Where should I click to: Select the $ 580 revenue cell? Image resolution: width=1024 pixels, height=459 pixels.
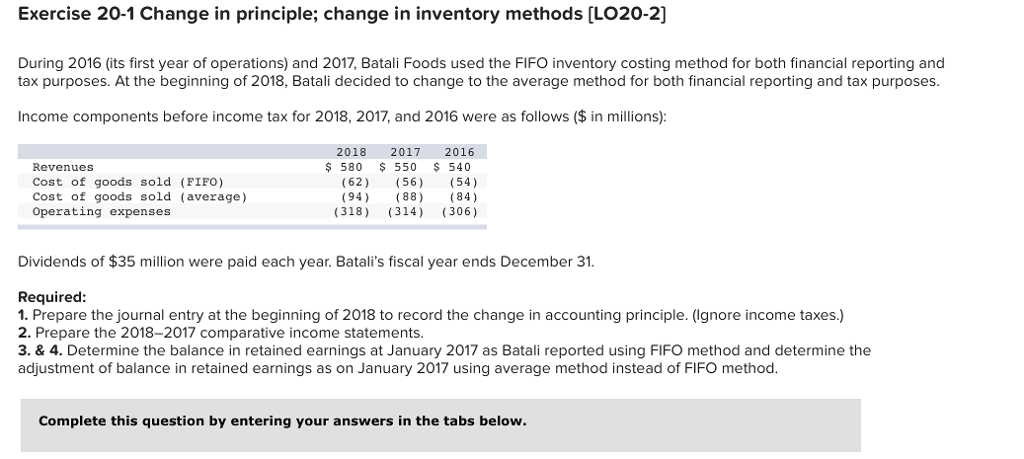pyautogui.click(x=344, y=167)
